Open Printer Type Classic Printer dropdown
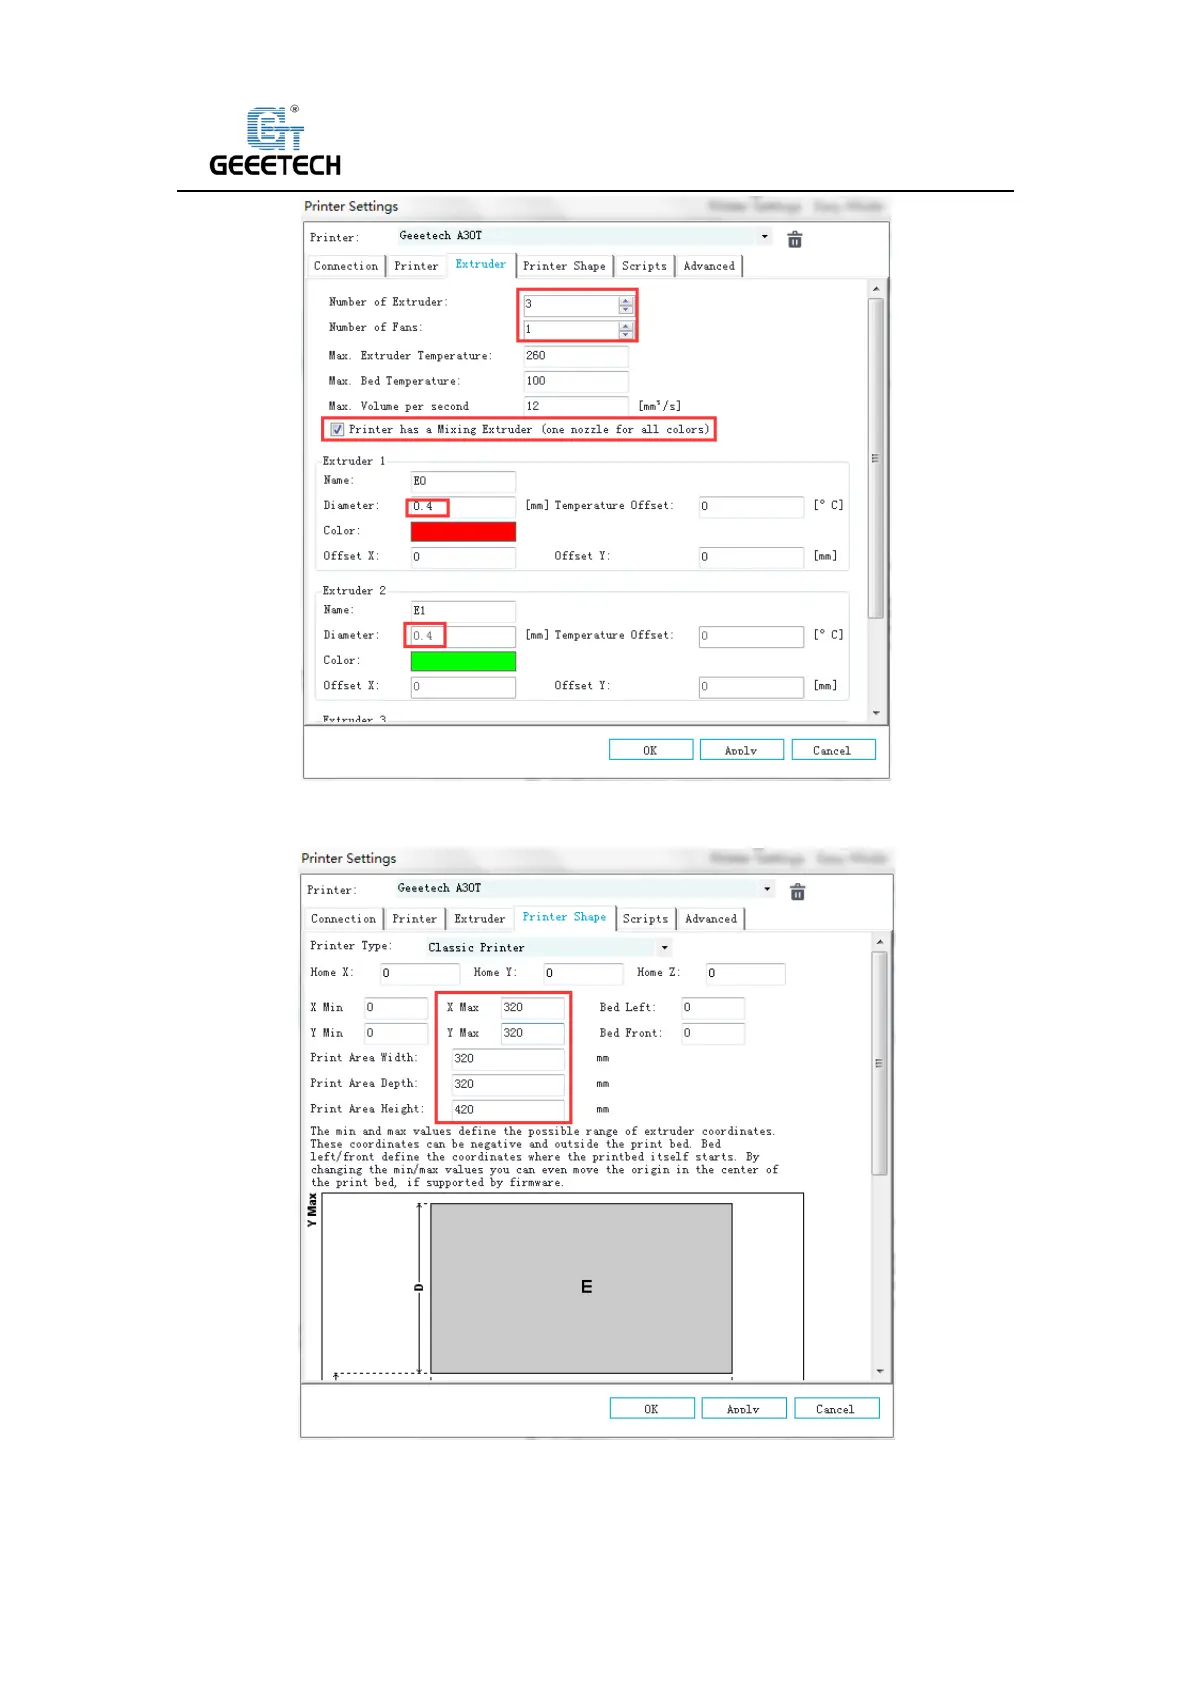 [x=664, y=948]
